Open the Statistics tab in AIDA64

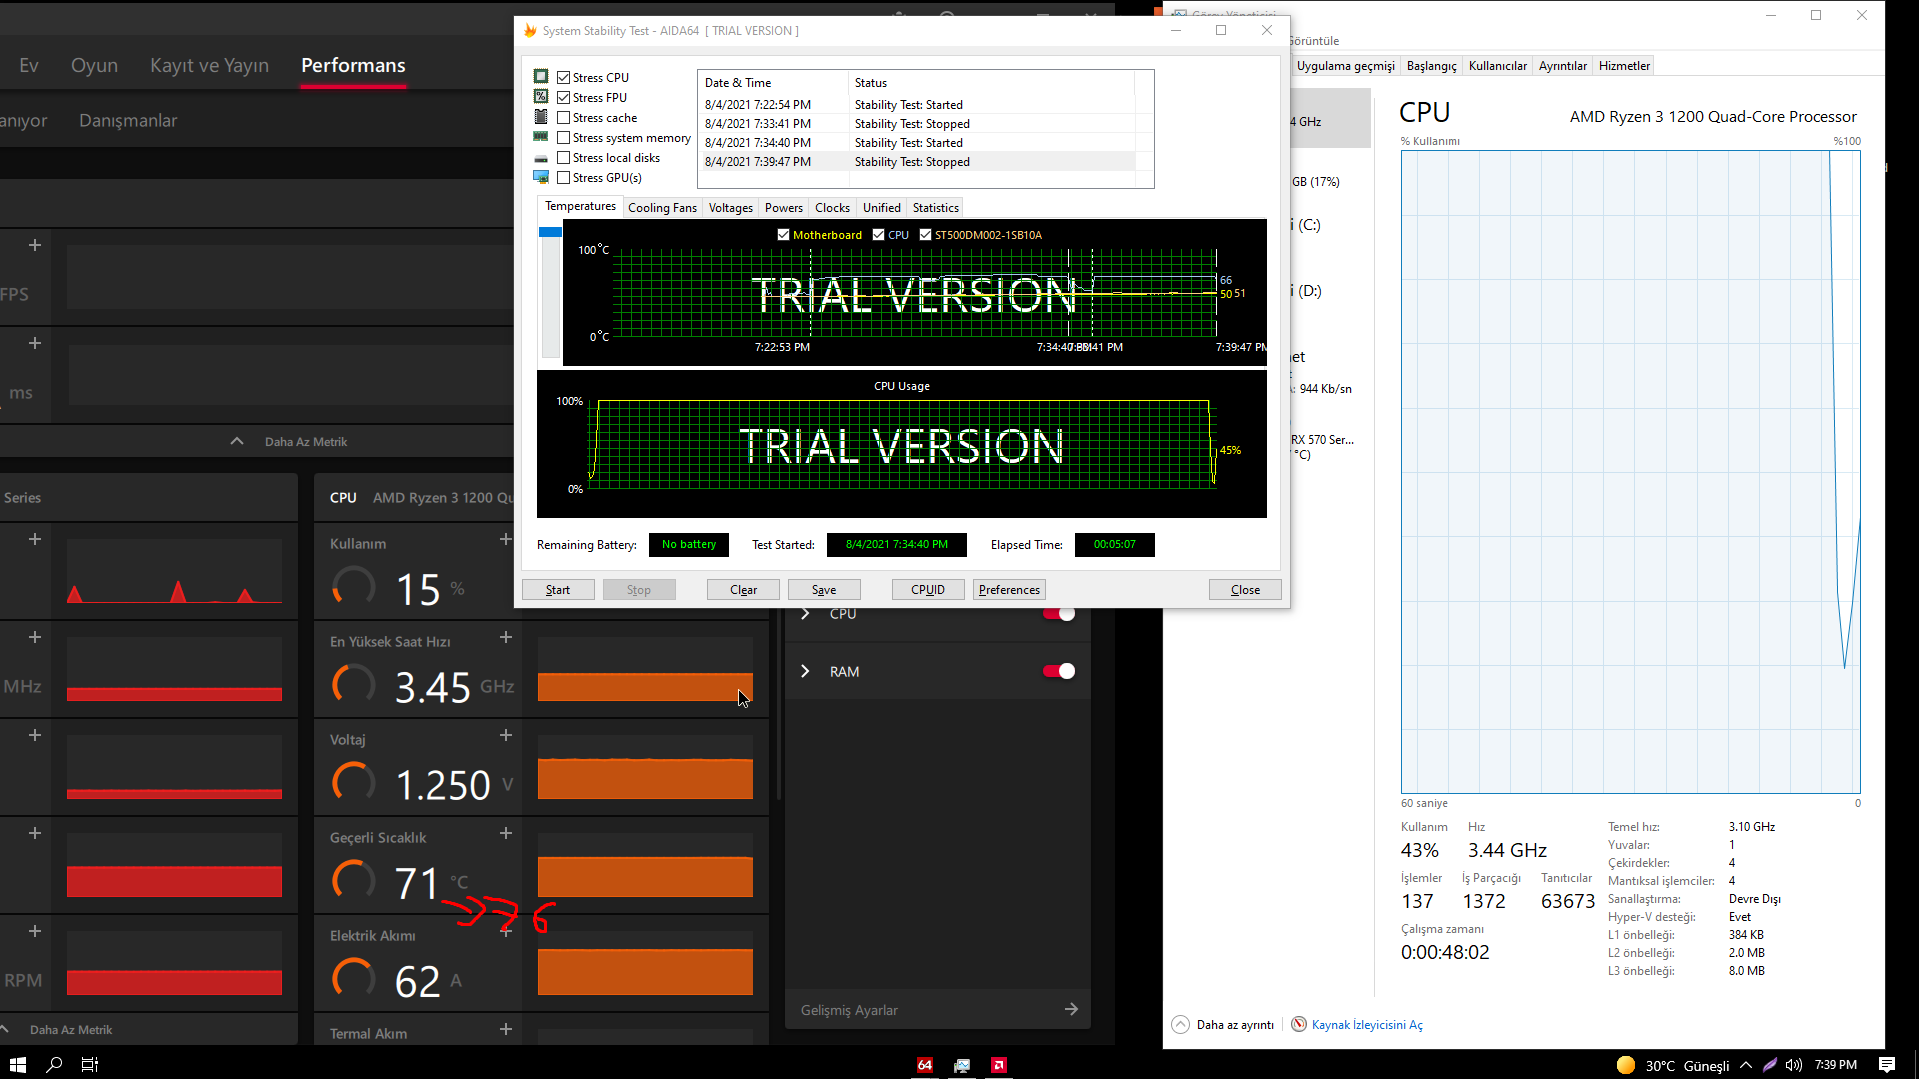(x=935, y=208)
